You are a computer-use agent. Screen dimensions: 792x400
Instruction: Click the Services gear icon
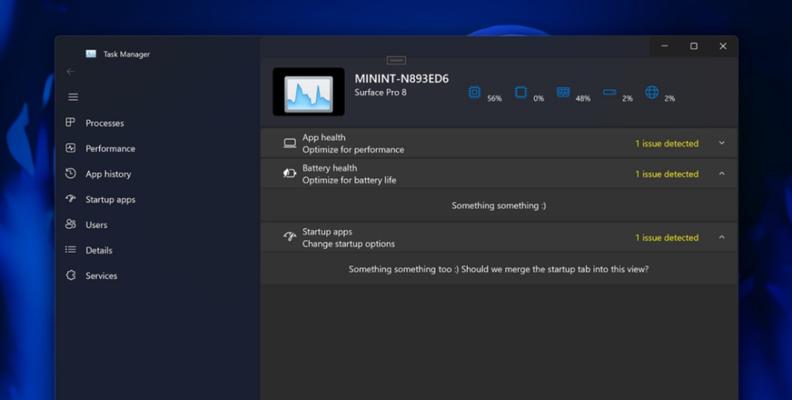(71, 275)
